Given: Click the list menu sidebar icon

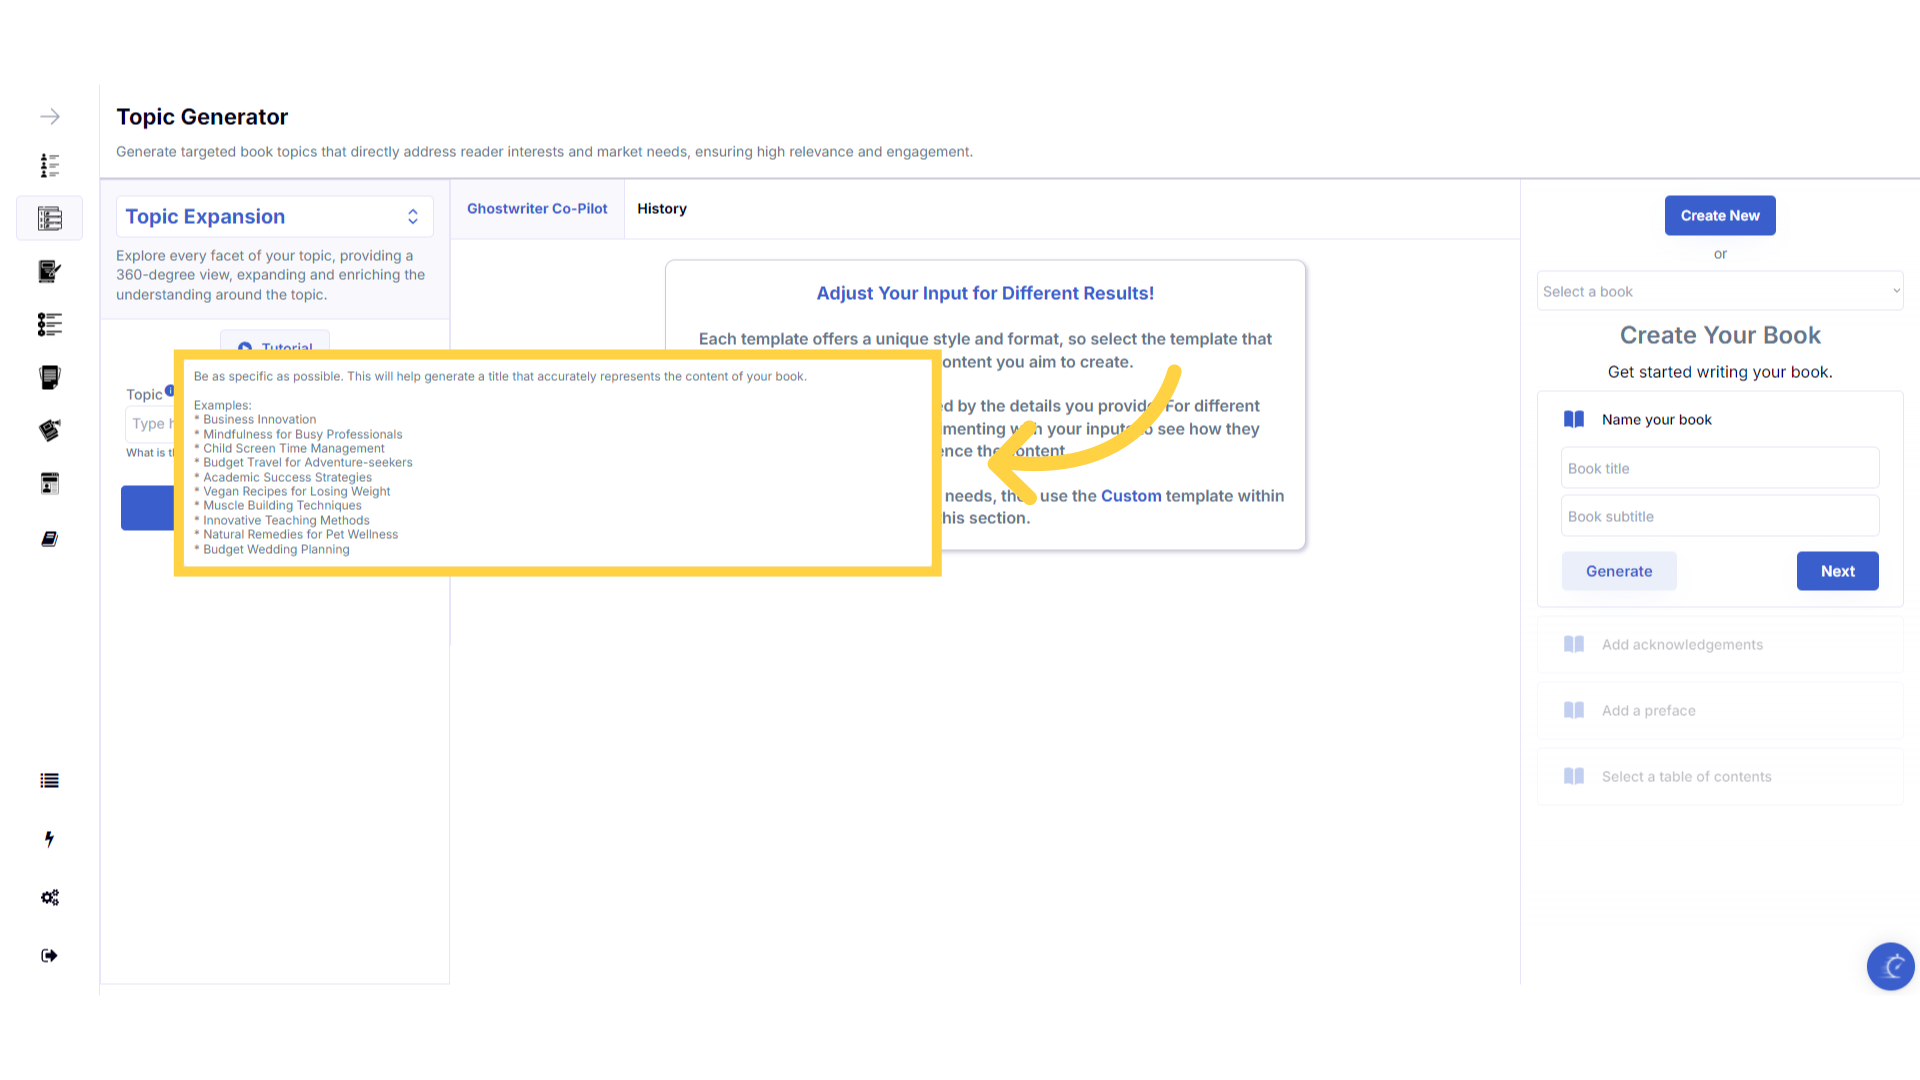Looking at the screenshot, I should (x=49, y=781).
